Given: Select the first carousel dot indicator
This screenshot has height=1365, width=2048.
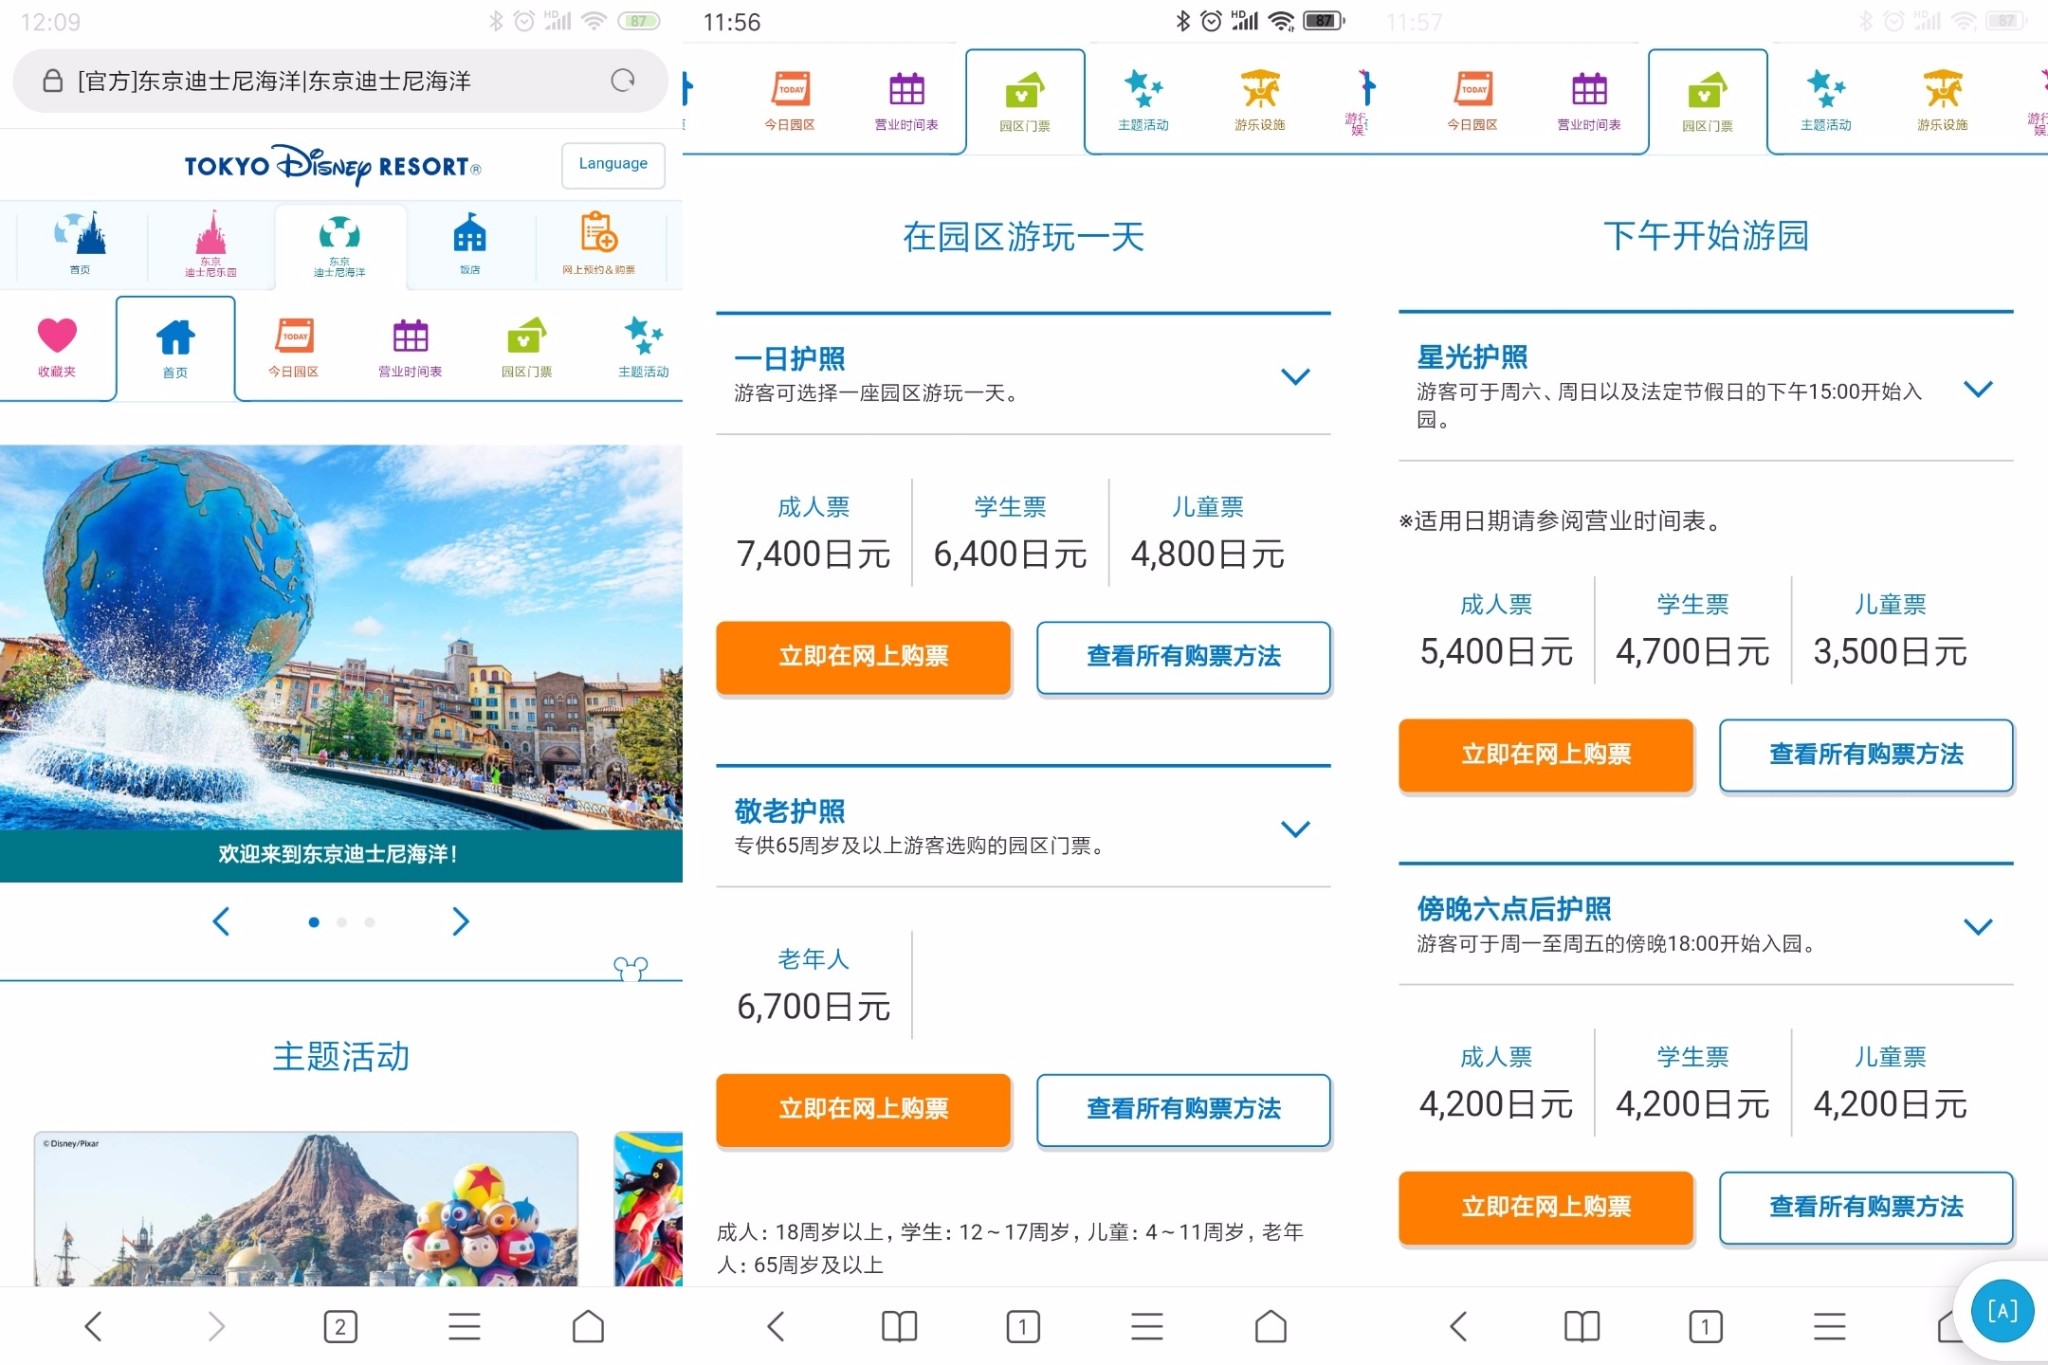Looking at the screenshot, I should point(314,922).
